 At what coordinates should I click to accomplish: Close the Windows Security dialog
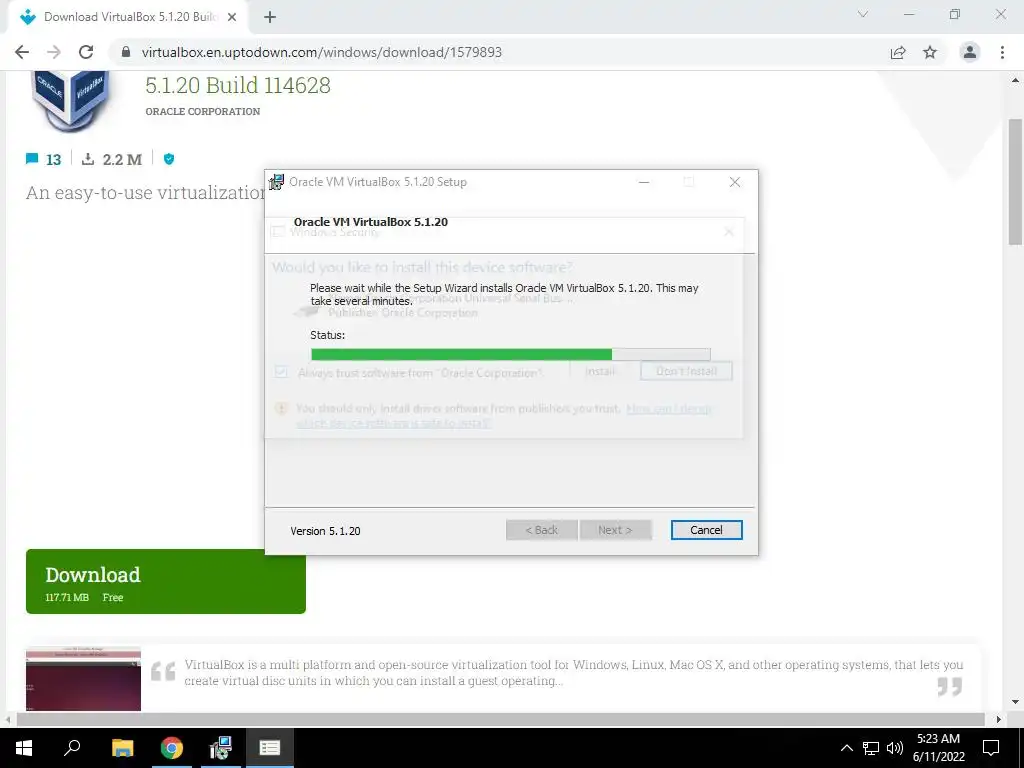tap(729, 232)
